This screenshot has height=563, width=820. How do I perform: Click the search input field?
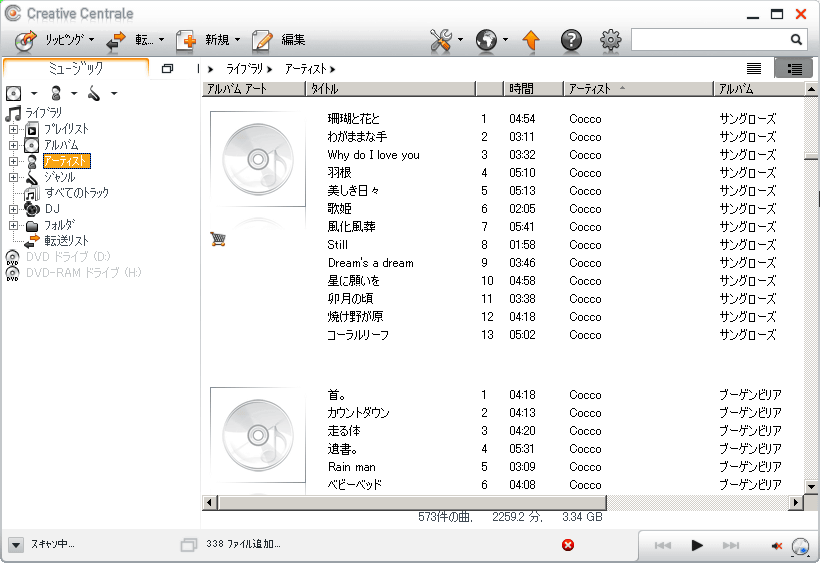pos(710,40)
